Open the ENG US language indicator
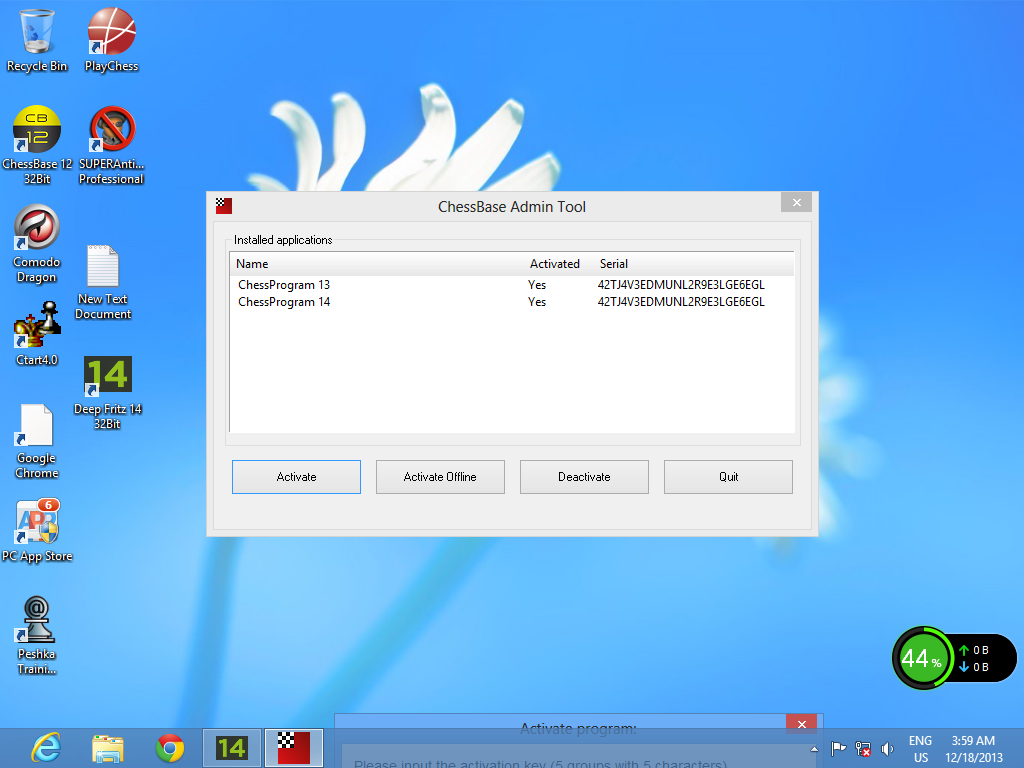Screen dimensions: 1024x768 point(920,749)
